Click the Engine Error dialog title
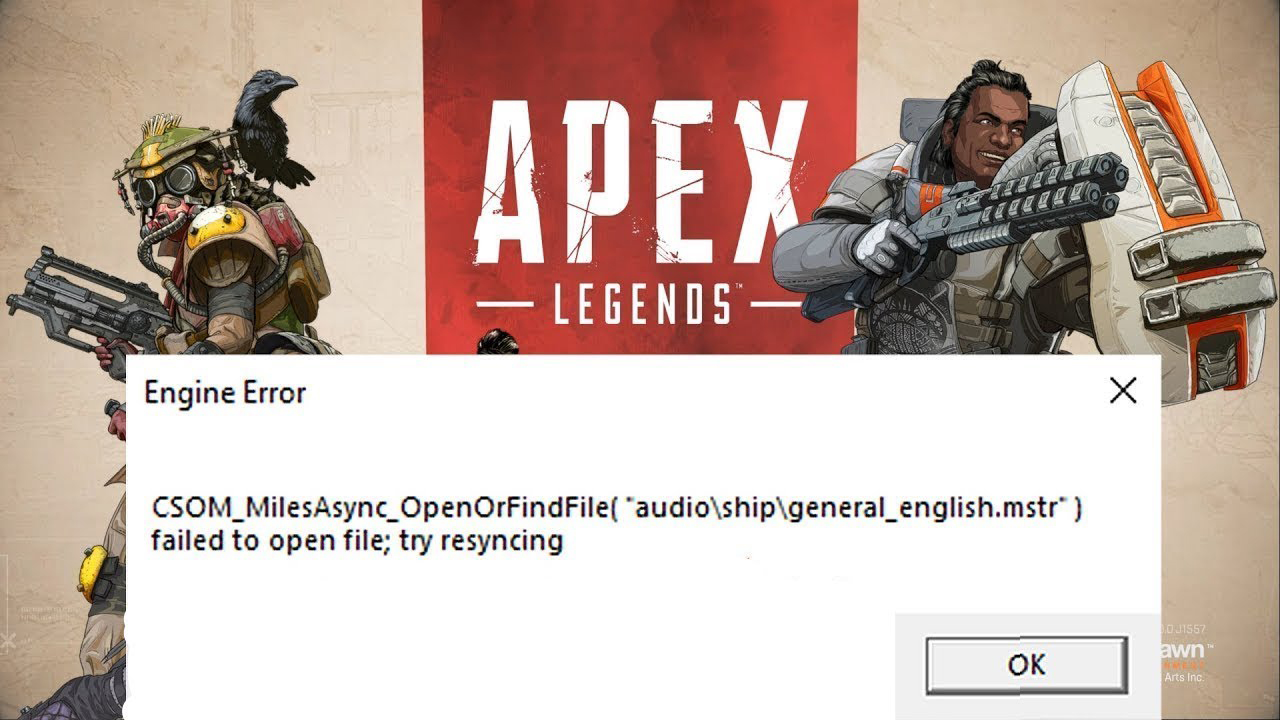The height and width of the screenshot is (720, 1280). (225, 392)
